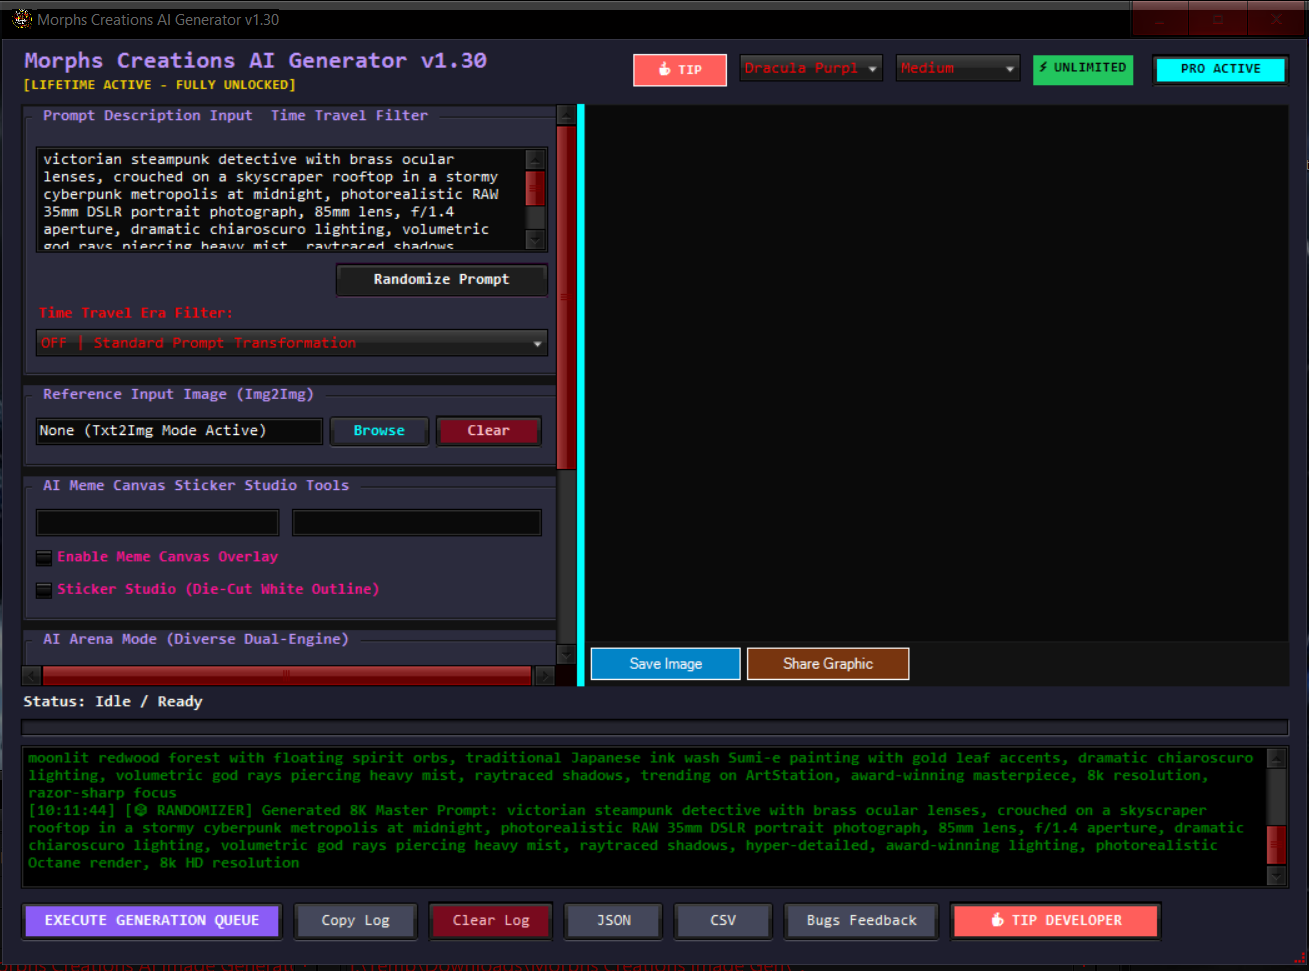
Task: Click the settings panel scroll-up arrow
Action: pos(566,114)
